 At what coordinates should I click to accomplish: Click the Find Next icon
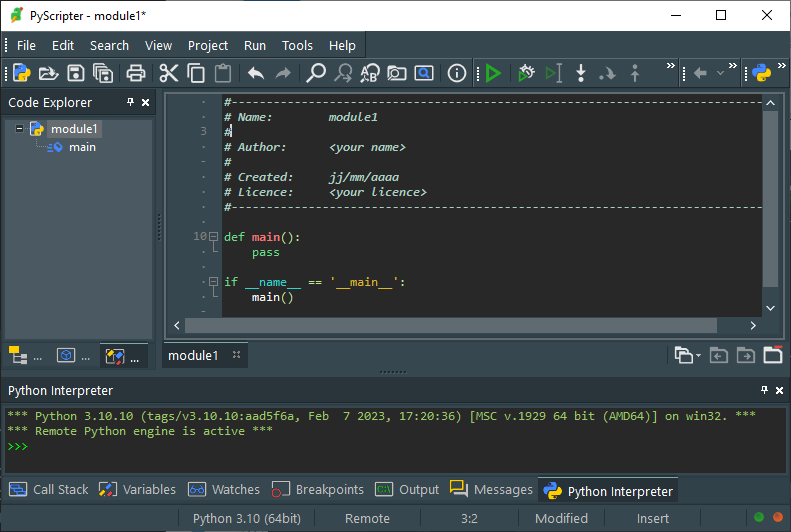click(x=344, y=73)
